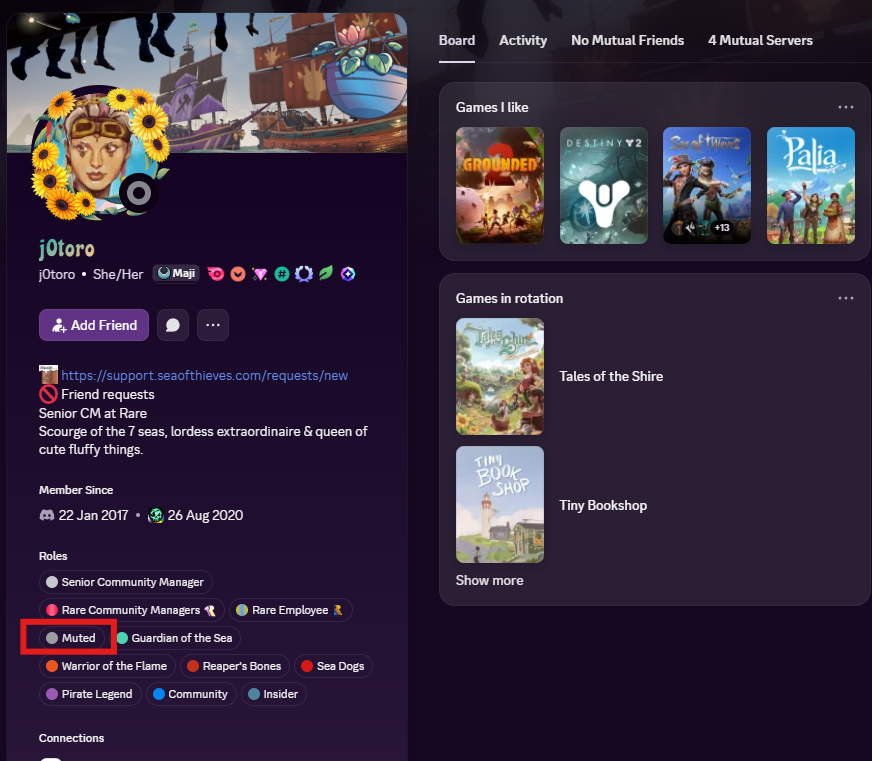
Task: Click the 22 Jan 2017 join date
Action: point(93,515)
